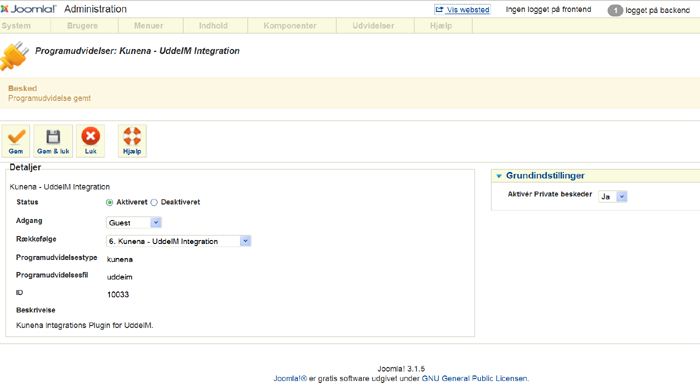This screenshot has width=700, height=388.
Task: Click the 'Programudvidelse gemt' message text
Action: 50,98
